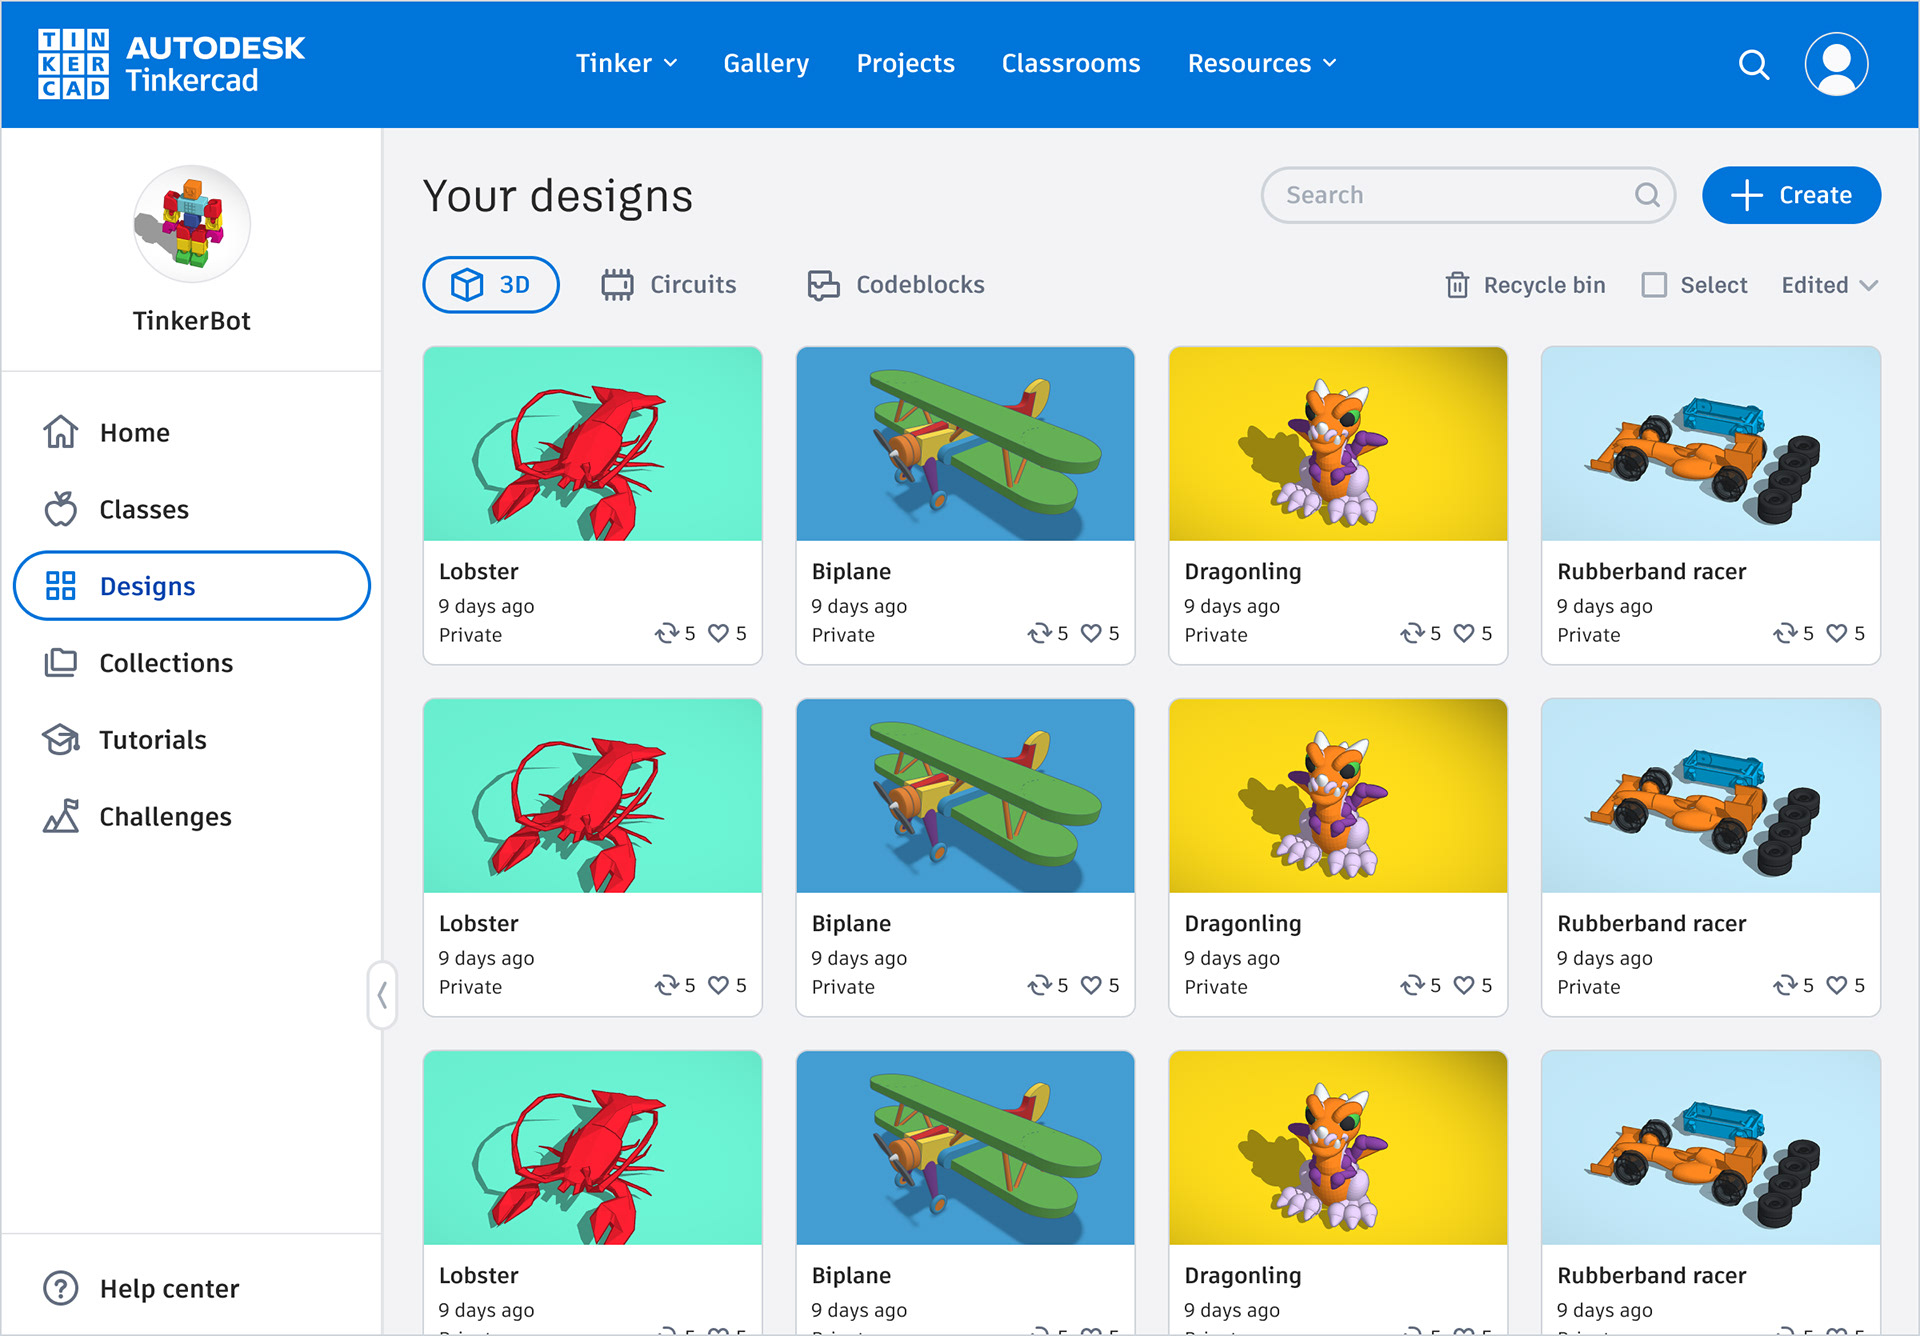Image resolution: width=1920 pixels, height=1336 pixels.
Task: Switch to the Codeblocks tab
Action: point(896,285)
